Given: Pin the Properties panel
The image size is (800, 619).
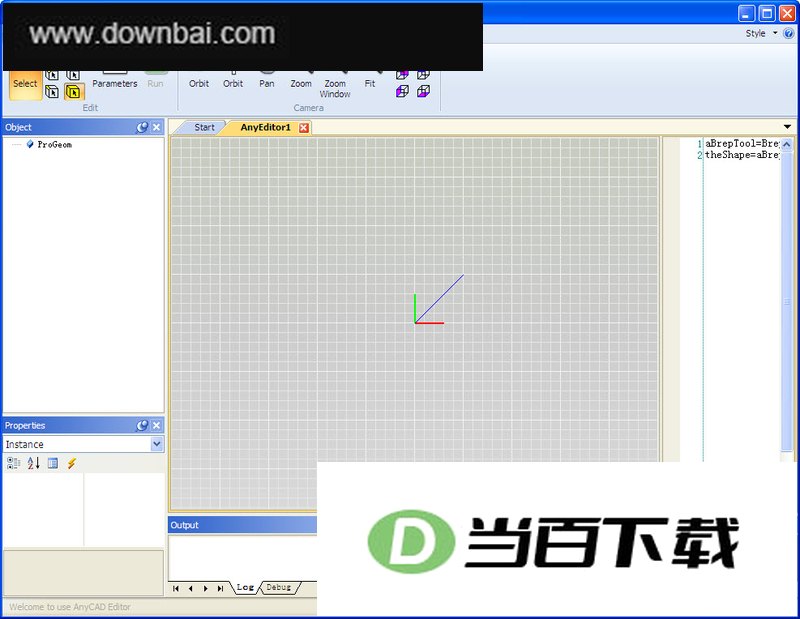Looking at the screenshot, I should pos(142,426).
